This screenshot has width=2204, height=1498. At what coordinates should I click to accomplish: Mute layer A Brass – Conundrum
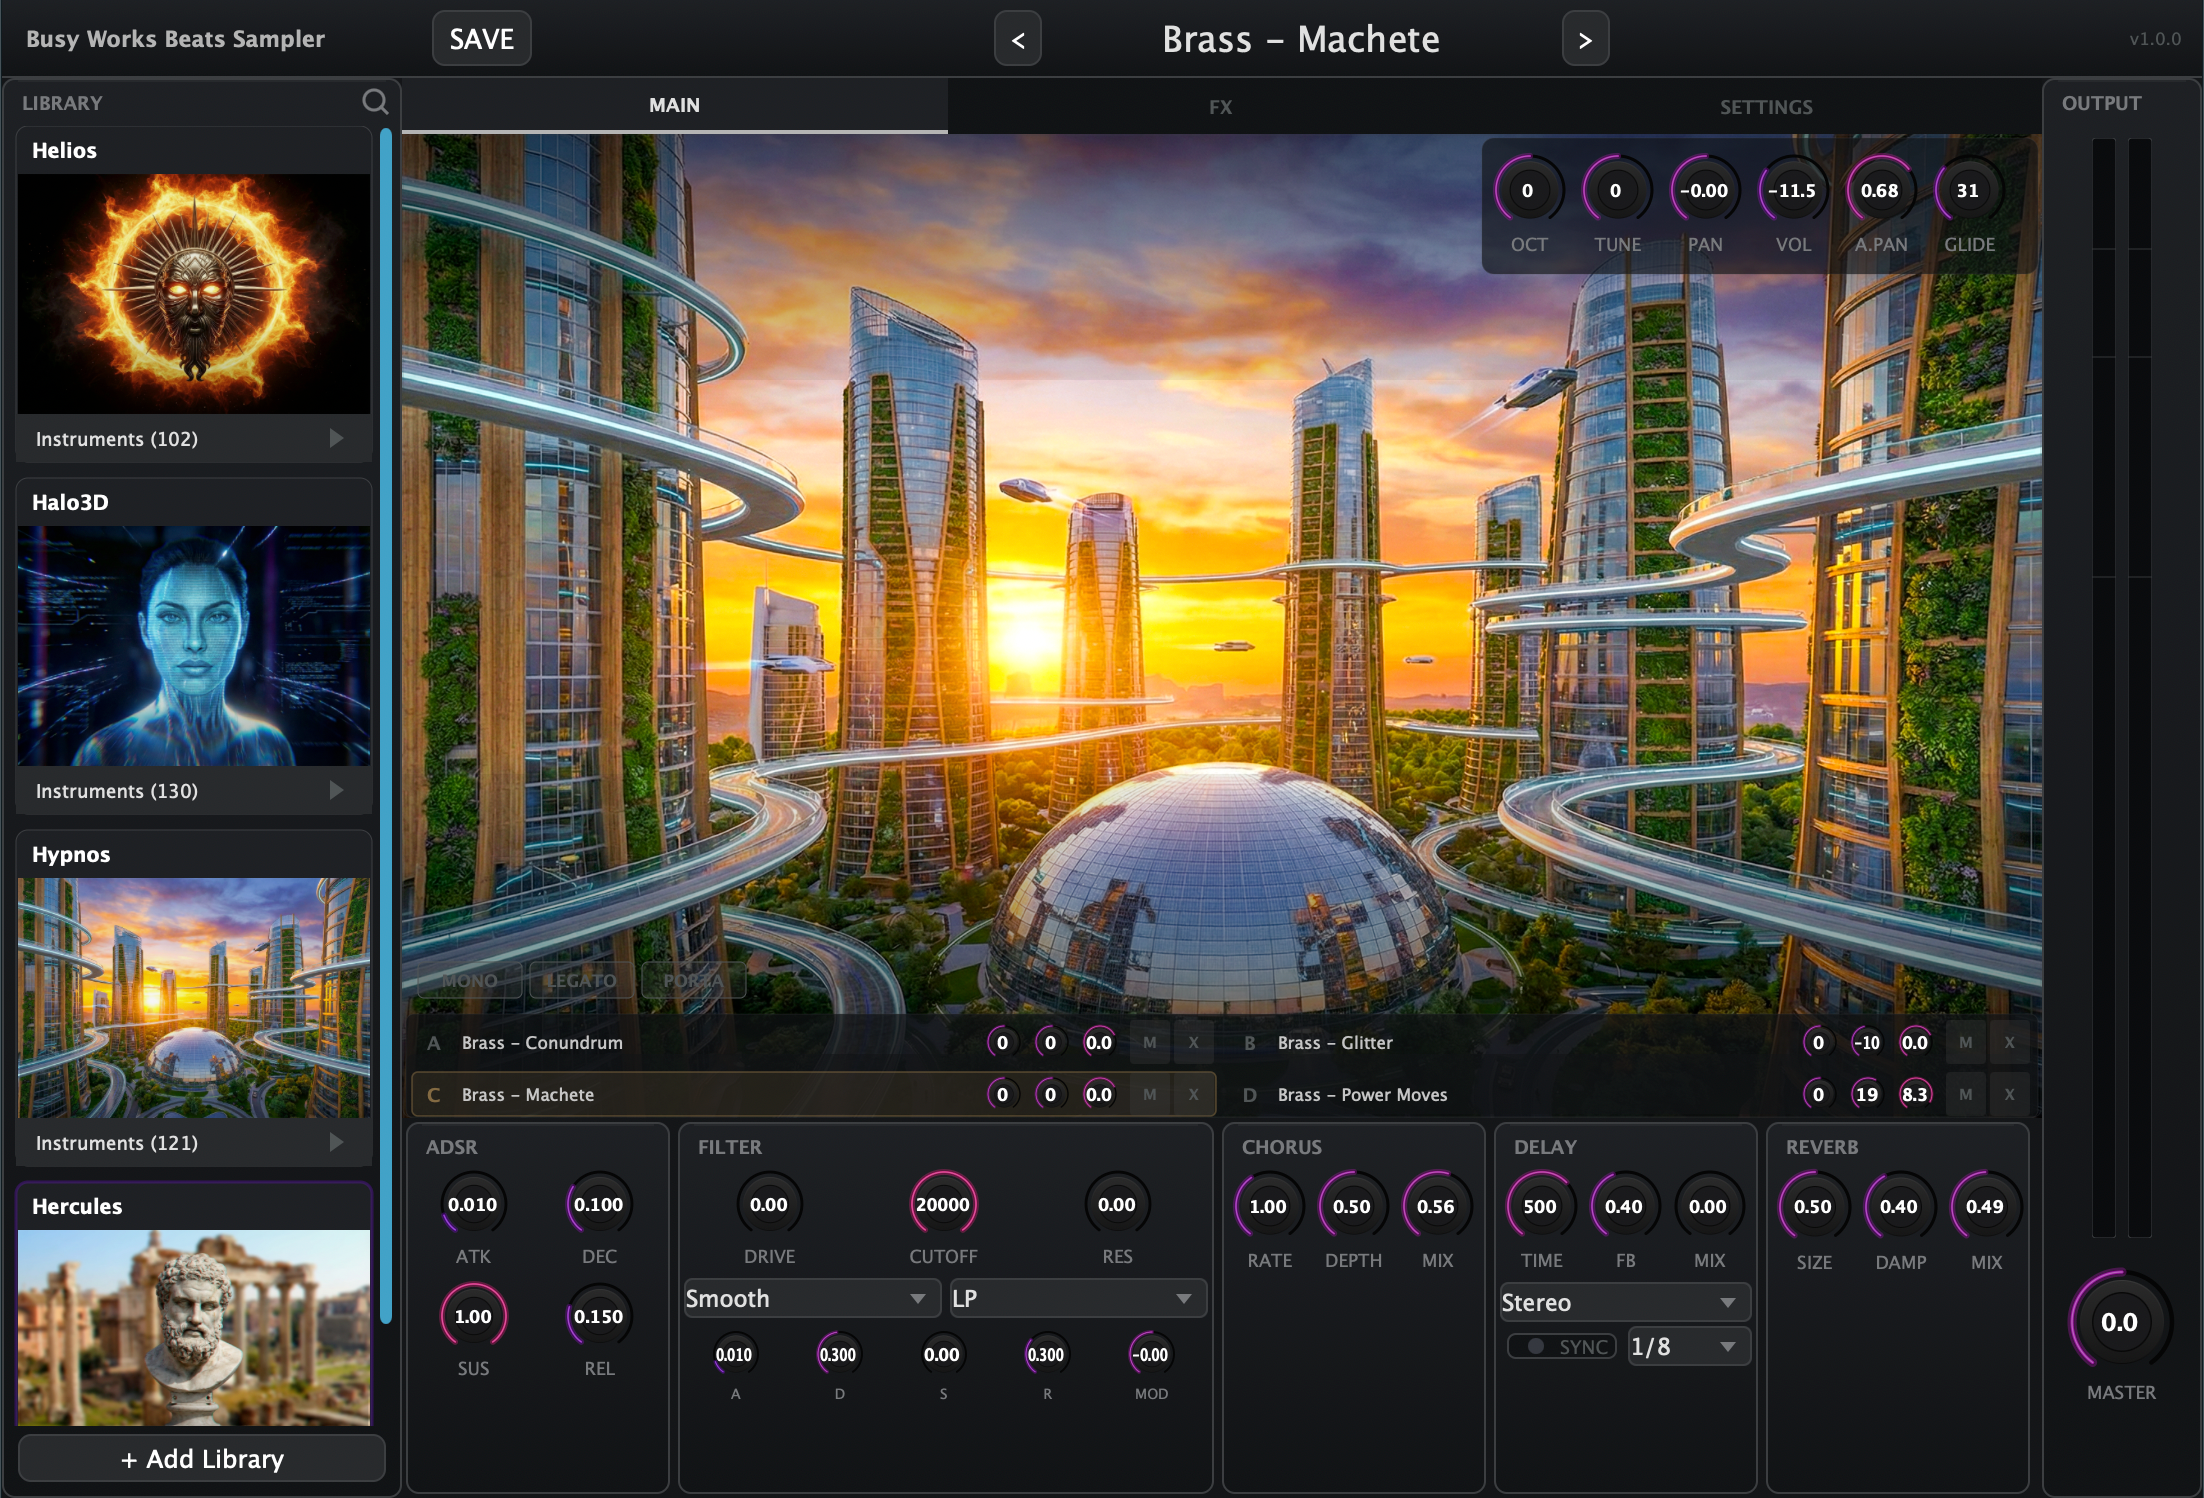coord(1150,1042)
